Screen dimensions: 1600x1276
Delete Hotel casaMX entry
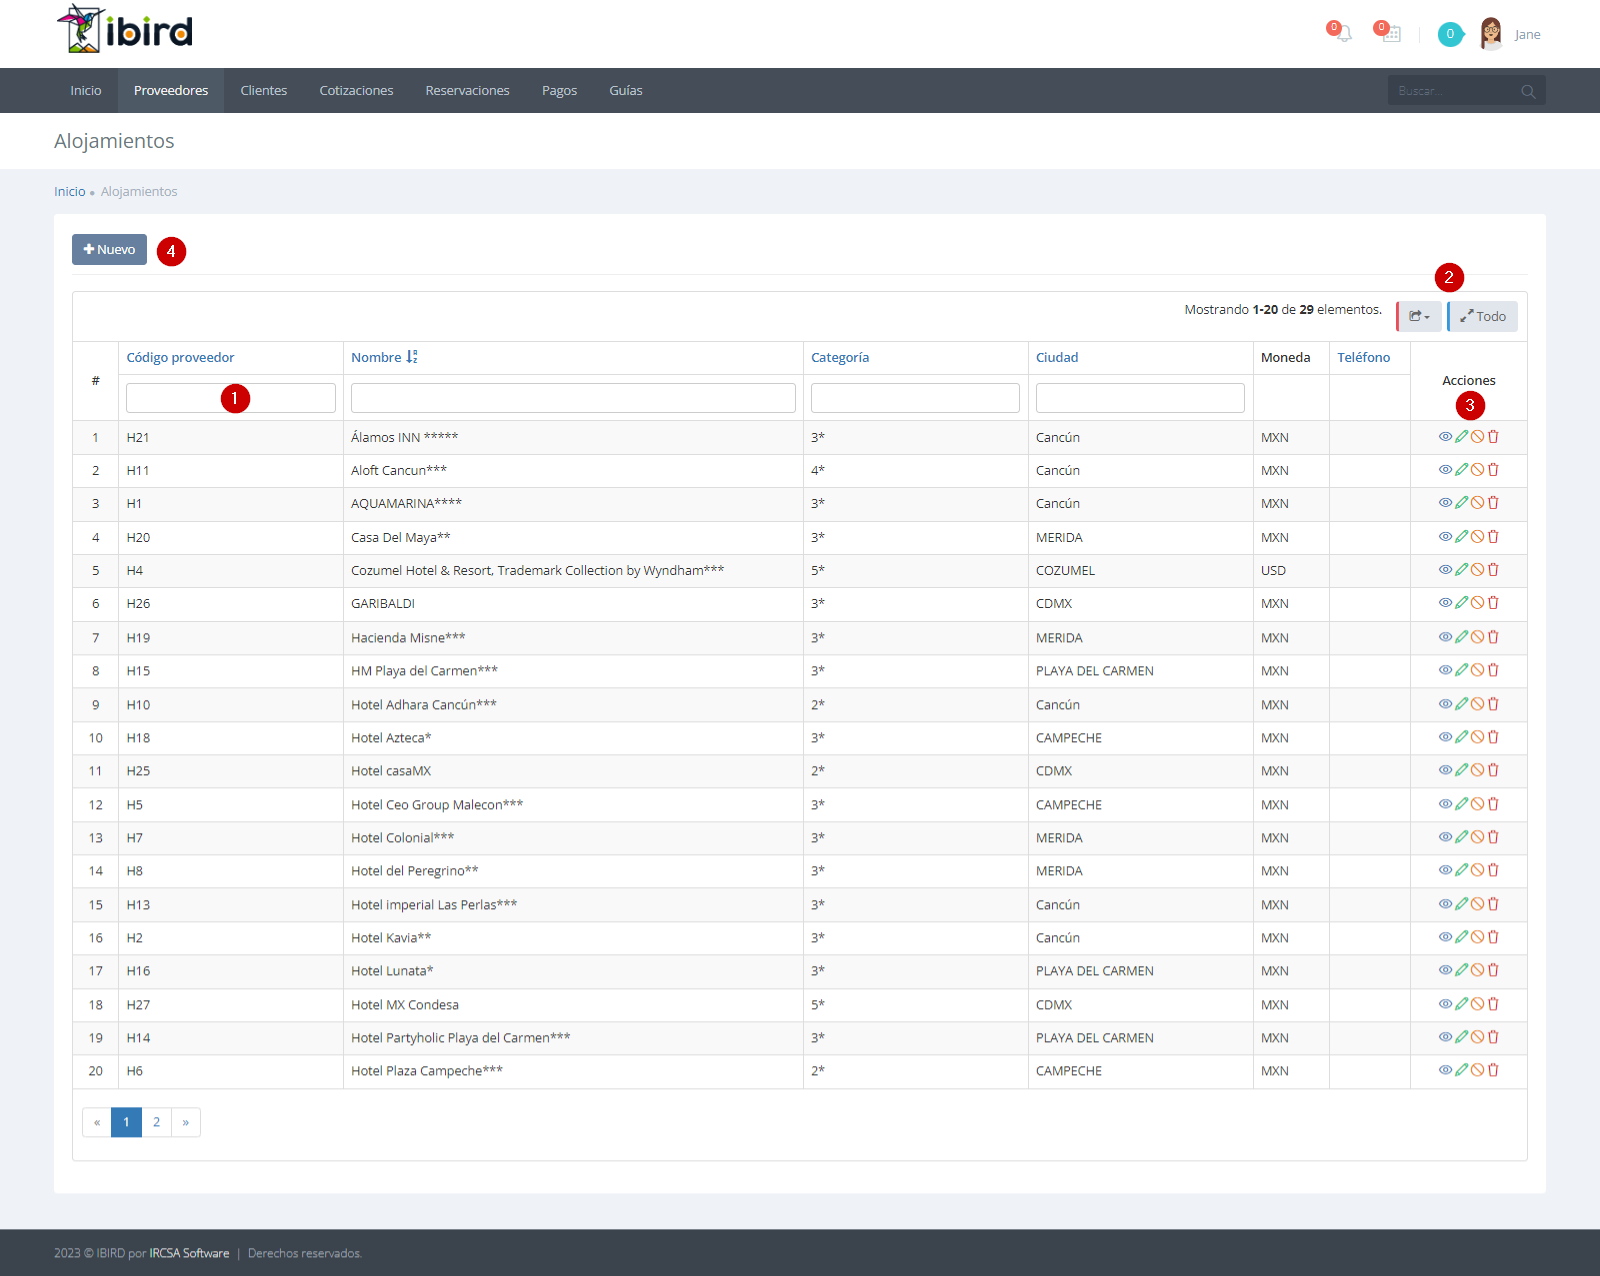1493,770
